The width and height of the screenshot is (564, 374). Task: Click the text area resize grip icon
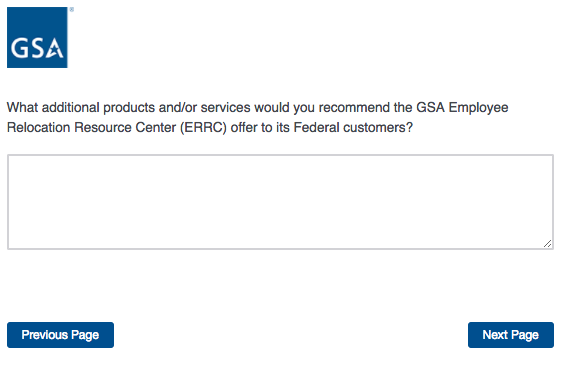click(547, 243)
